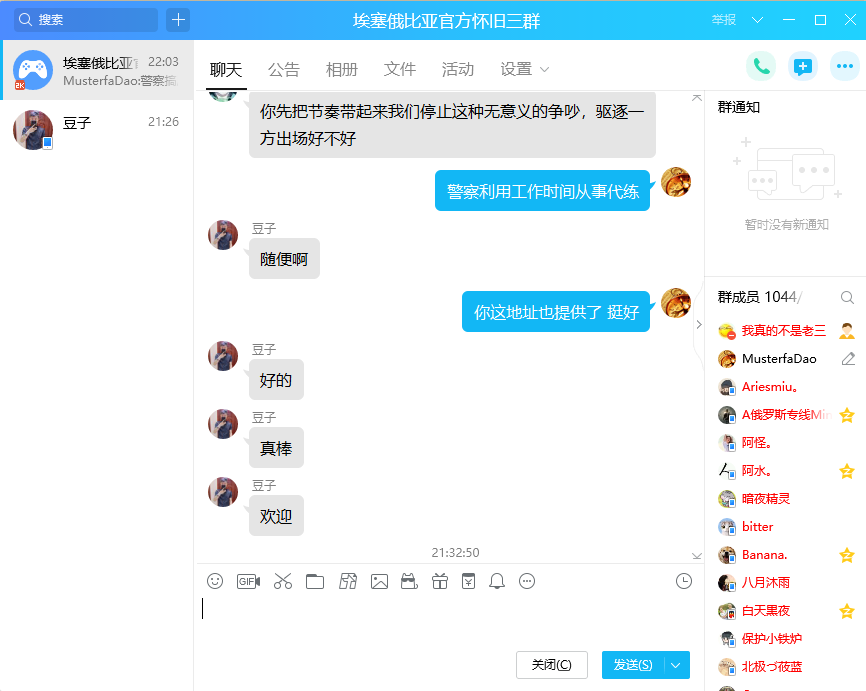866x691 pixels.
Task: Insert a picture with image icon
Action: pyautogui.click(x=379, y=581)
